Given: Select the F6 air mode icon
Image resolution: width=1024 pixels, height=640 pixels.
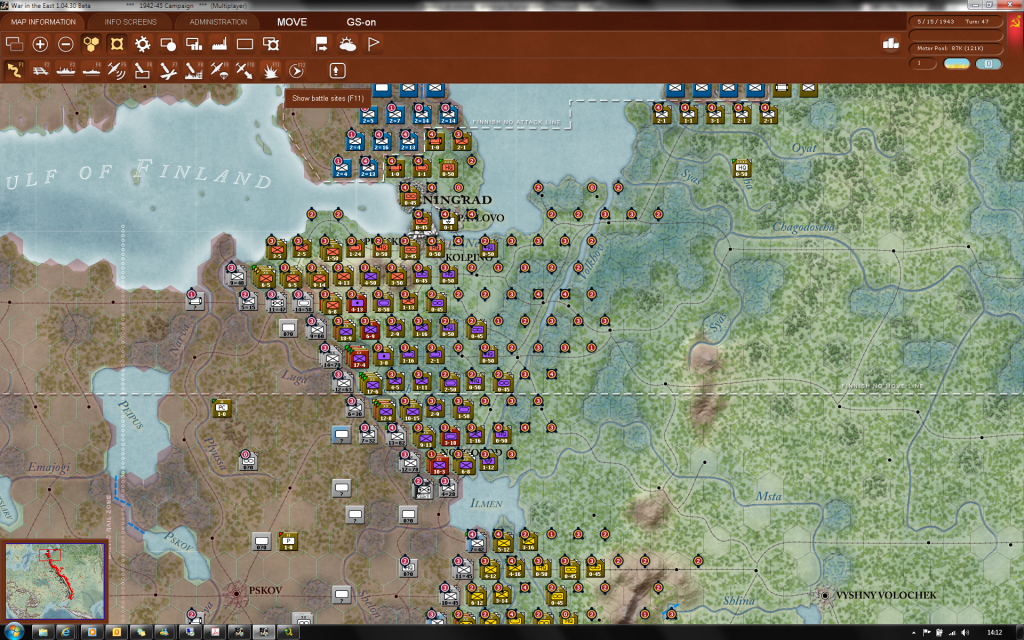Looking at the screenshot, I should pos(142,70).
